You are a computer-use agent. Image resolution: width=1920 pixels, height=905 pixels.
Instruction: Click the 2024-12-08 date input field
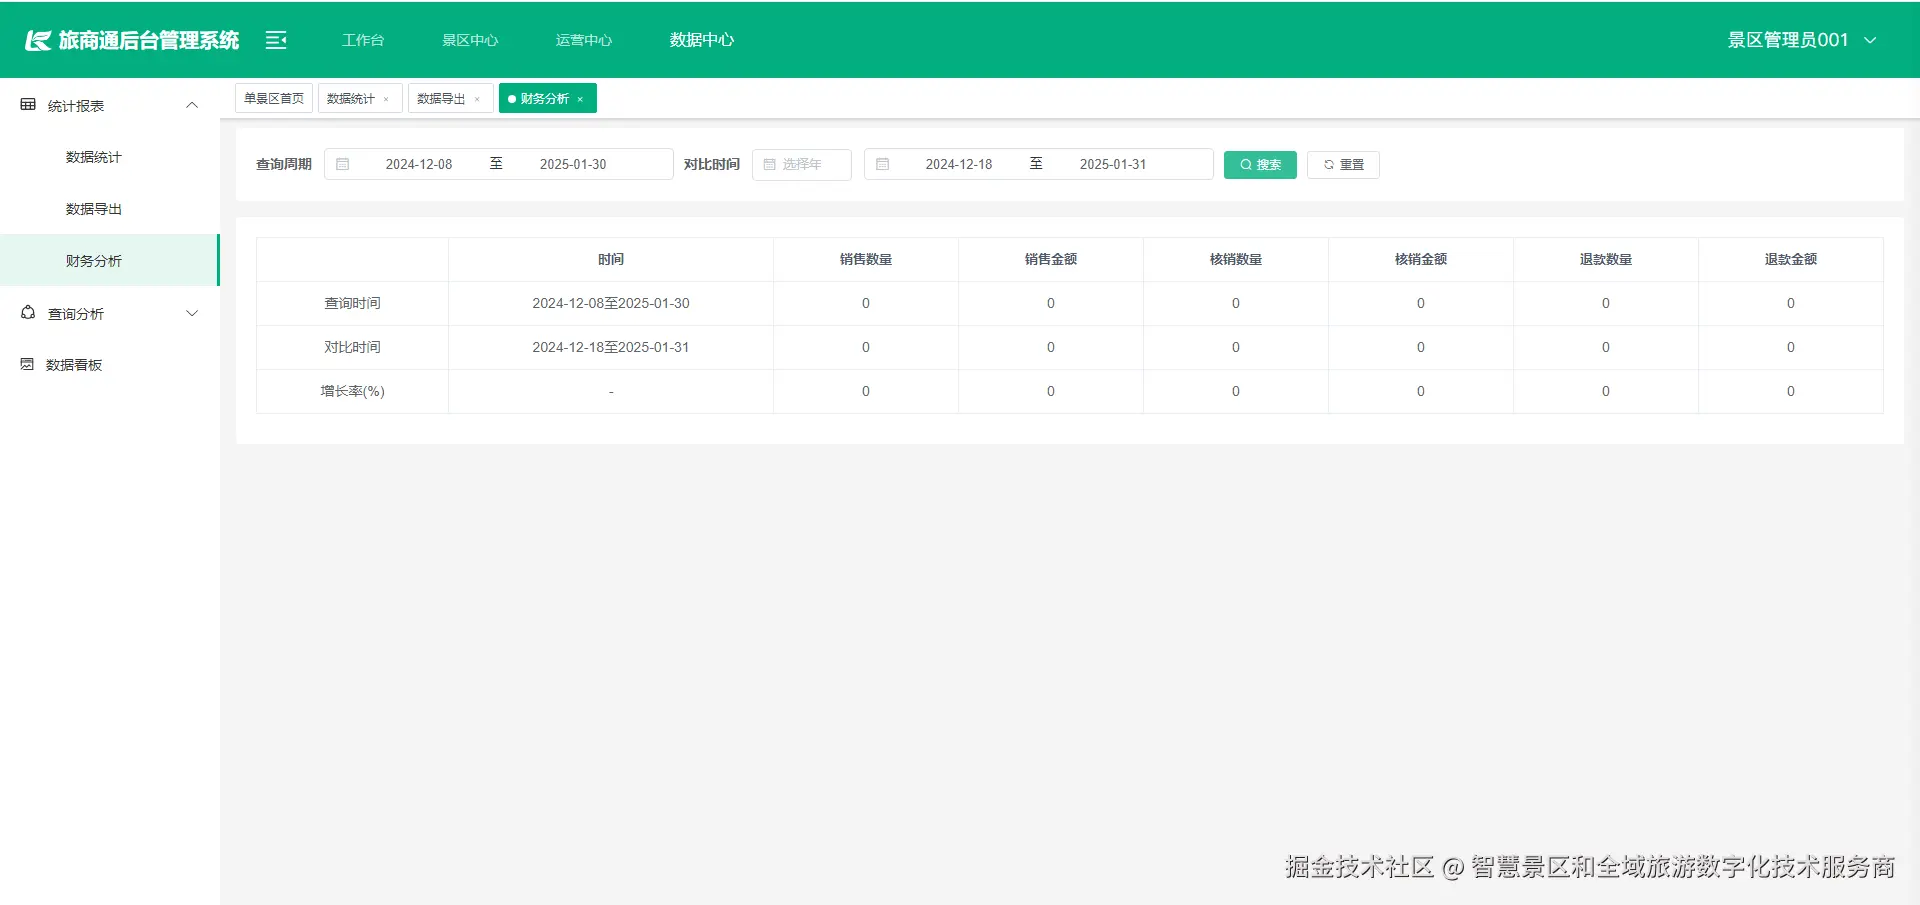pyautogui.click(x=420, y=163)
